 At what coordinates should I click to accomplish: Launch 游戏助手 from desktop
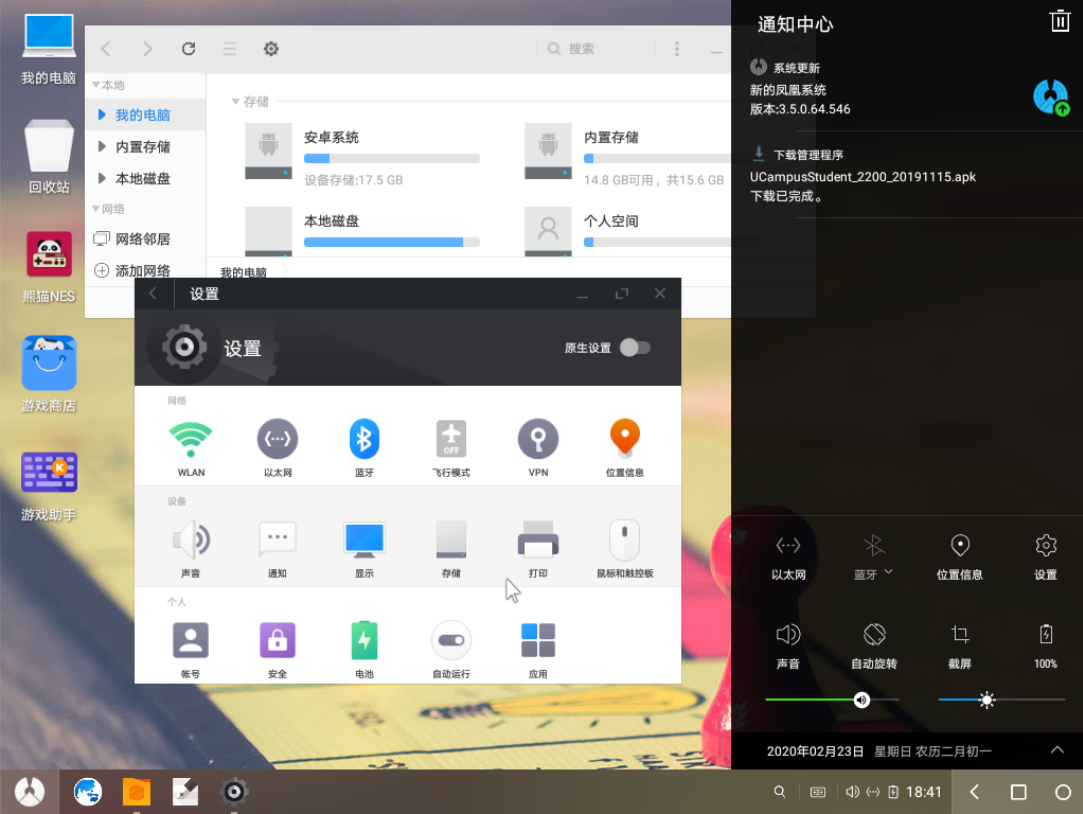coord(48,486)
